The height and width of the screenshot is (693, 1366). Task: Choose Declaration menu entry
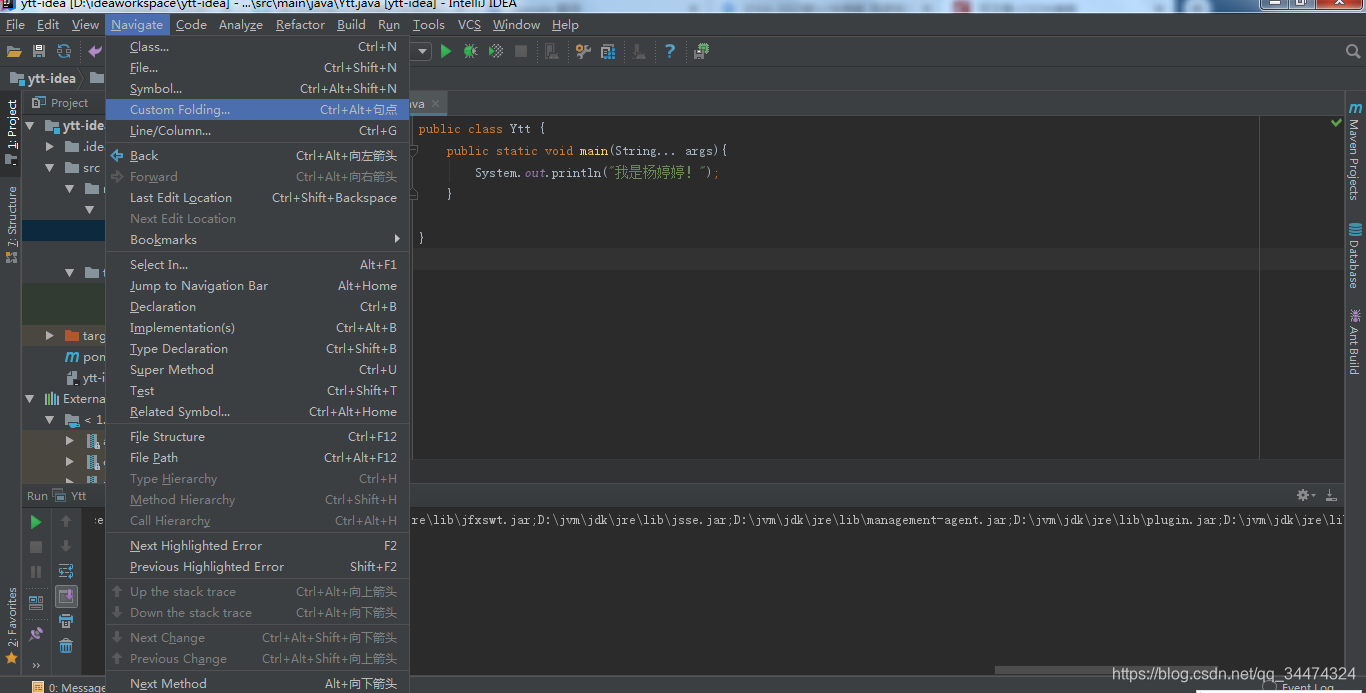pos(258,307)
